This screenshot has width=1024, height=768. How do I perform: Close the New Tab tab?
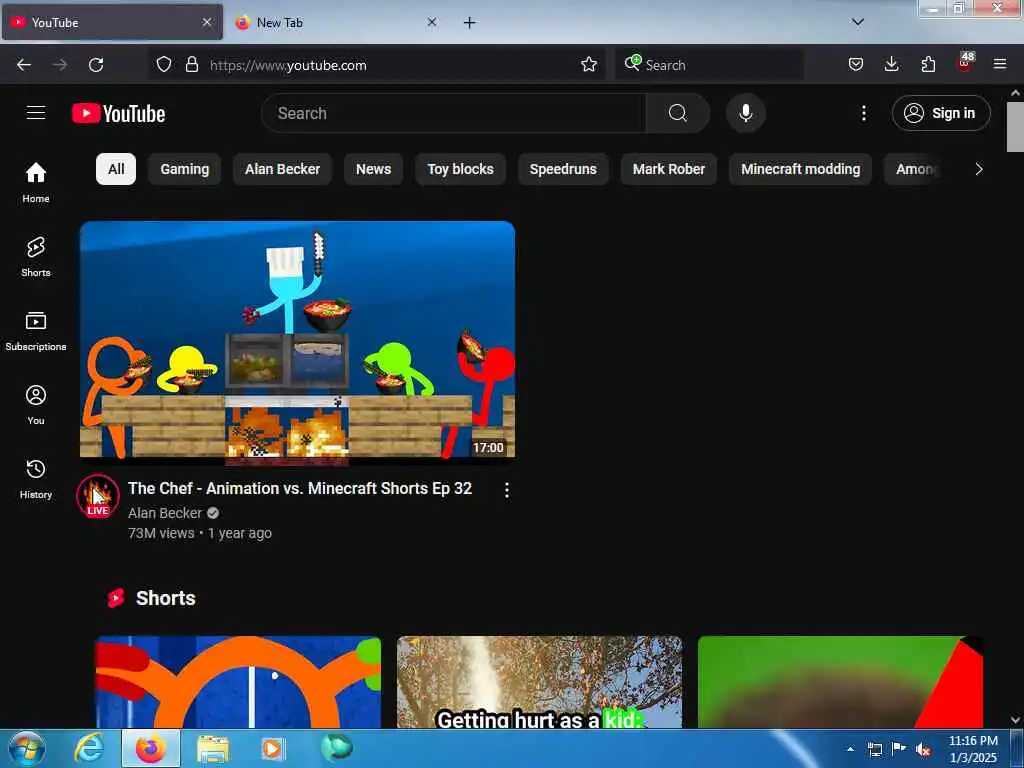[x=432, y=22]
